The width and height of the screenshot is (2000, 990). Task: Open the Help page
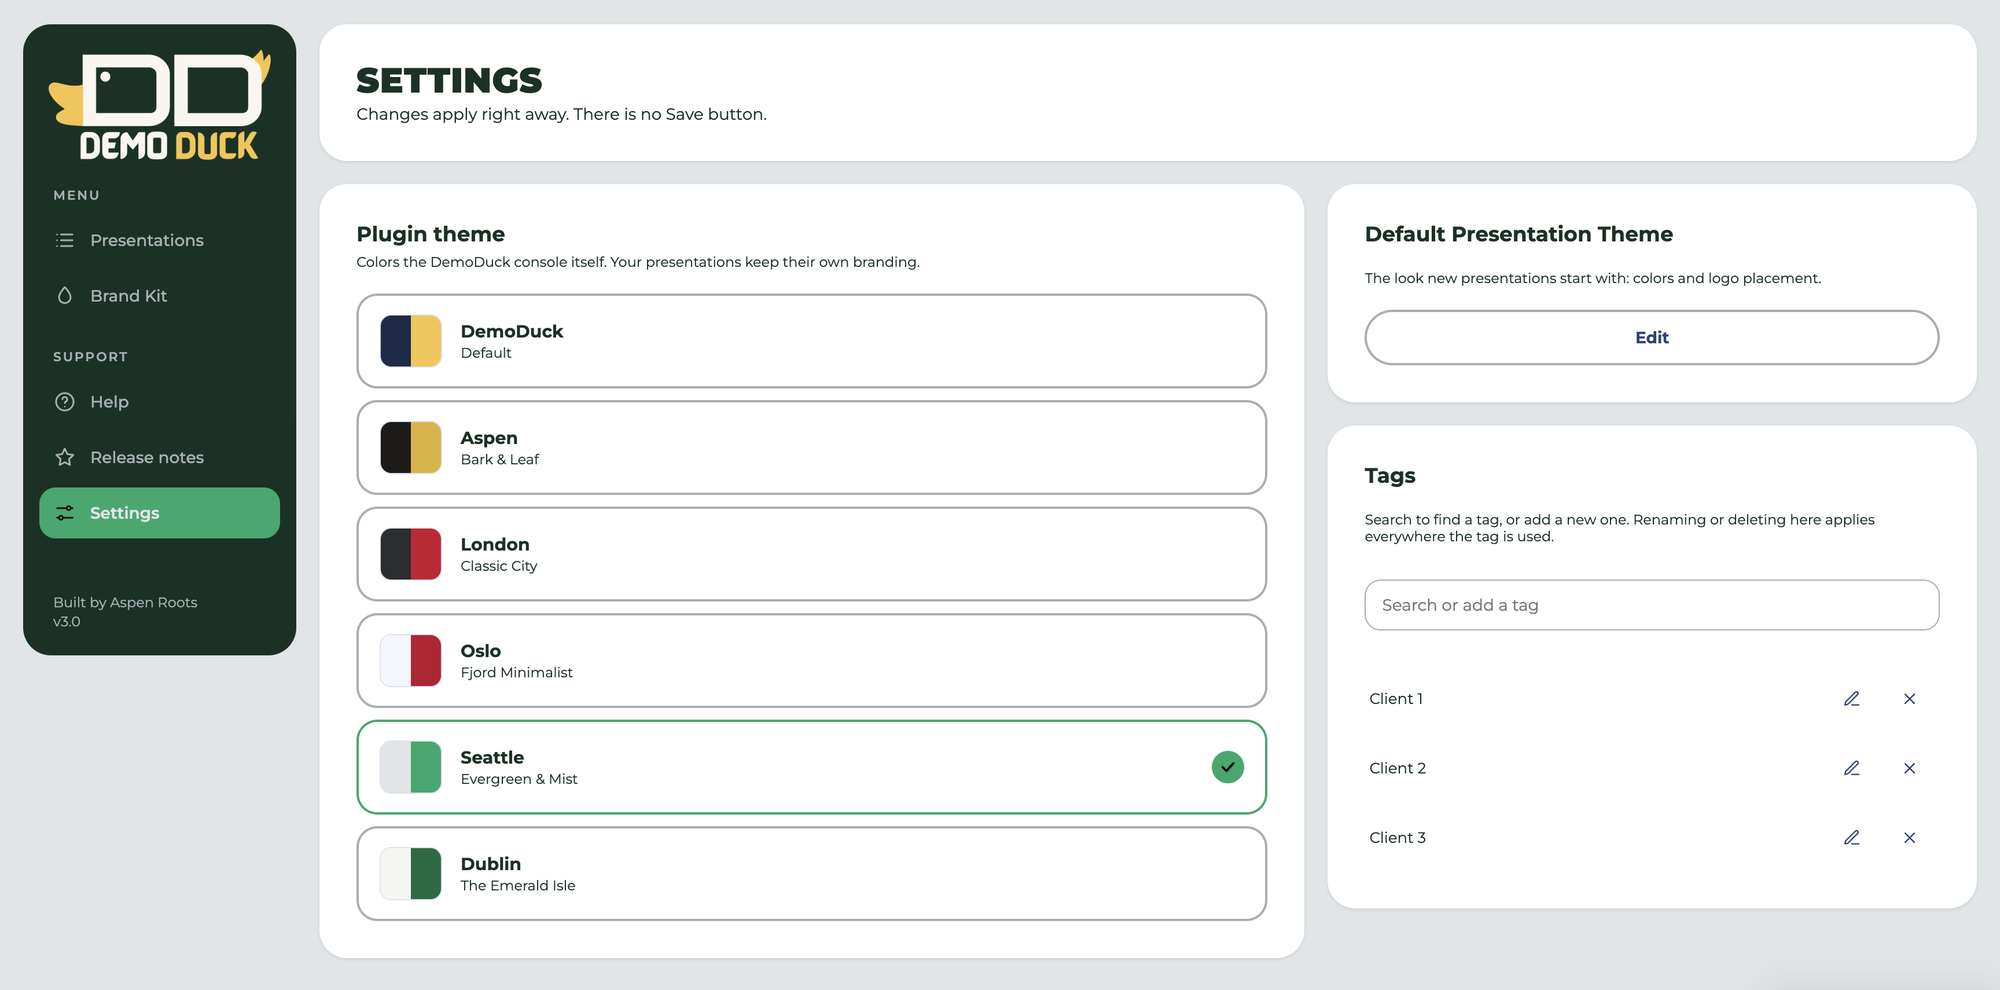click(x=160, y=402)
